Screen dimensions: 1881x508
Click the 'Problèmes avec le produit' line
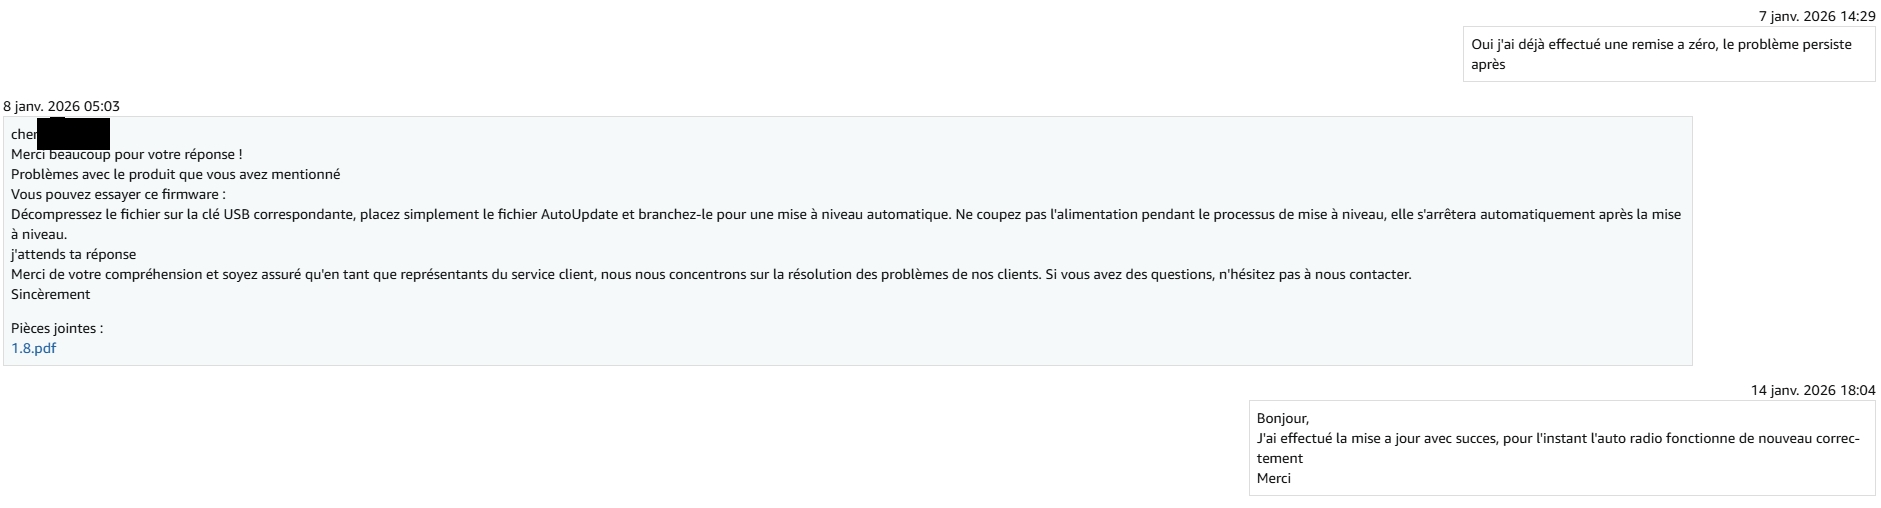175,174
